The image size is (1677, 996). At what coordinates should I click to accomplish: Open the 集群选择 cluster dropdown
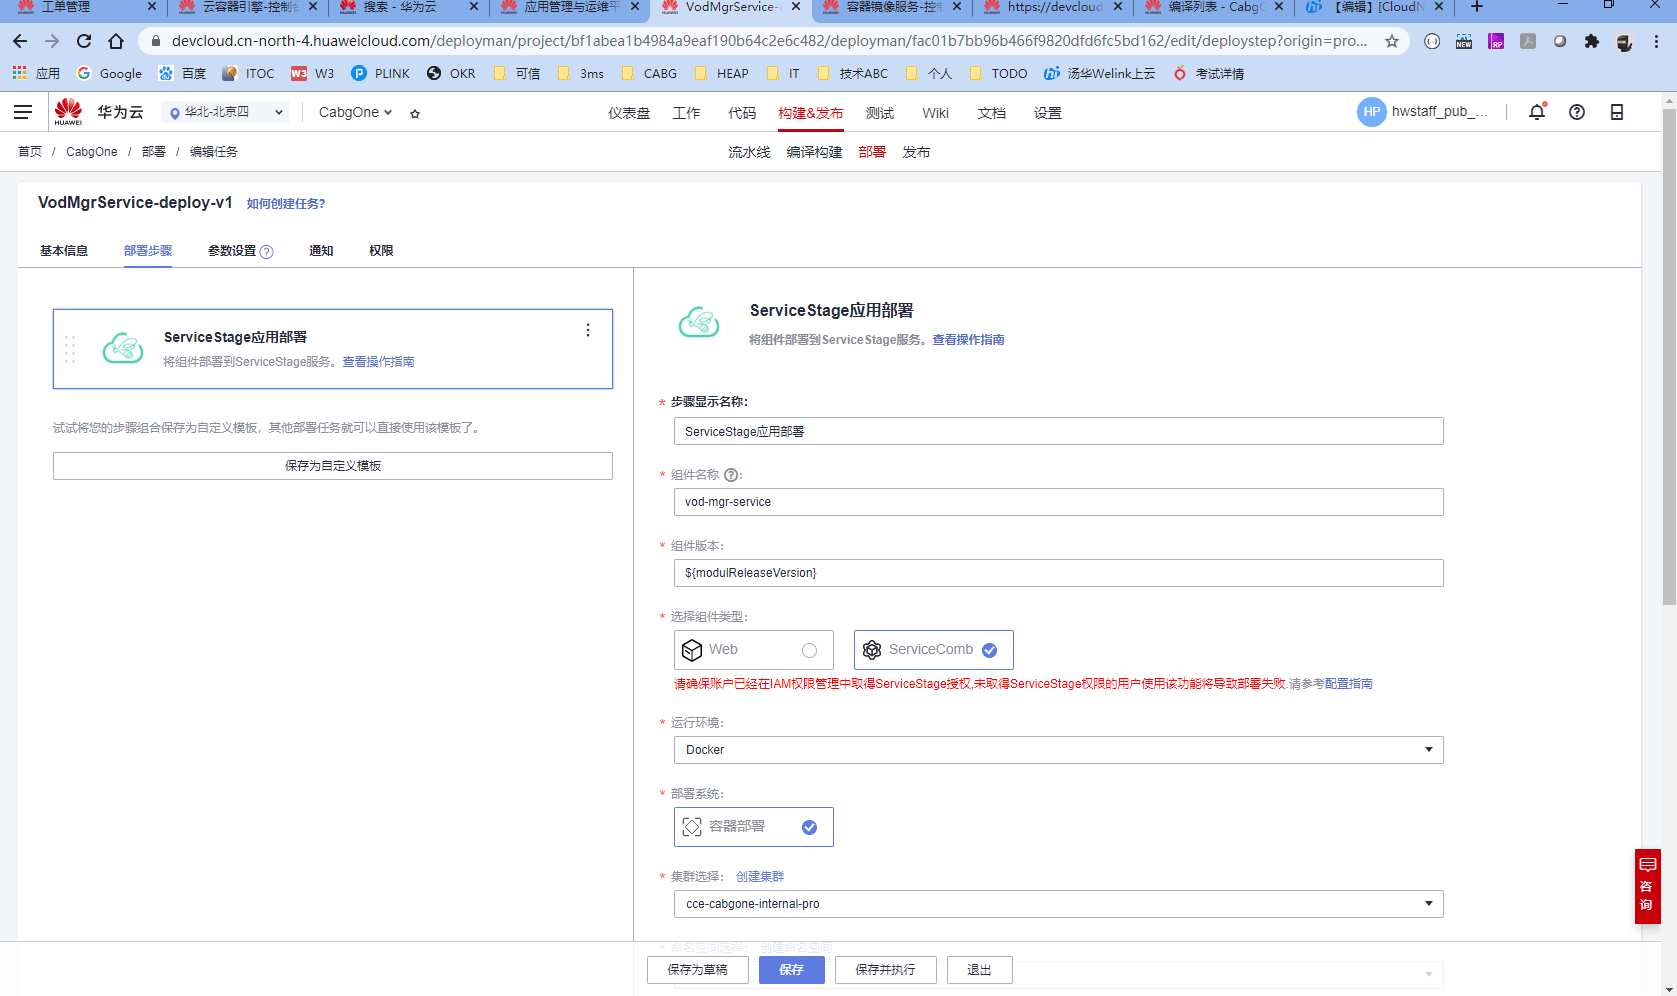point(1059,904)
